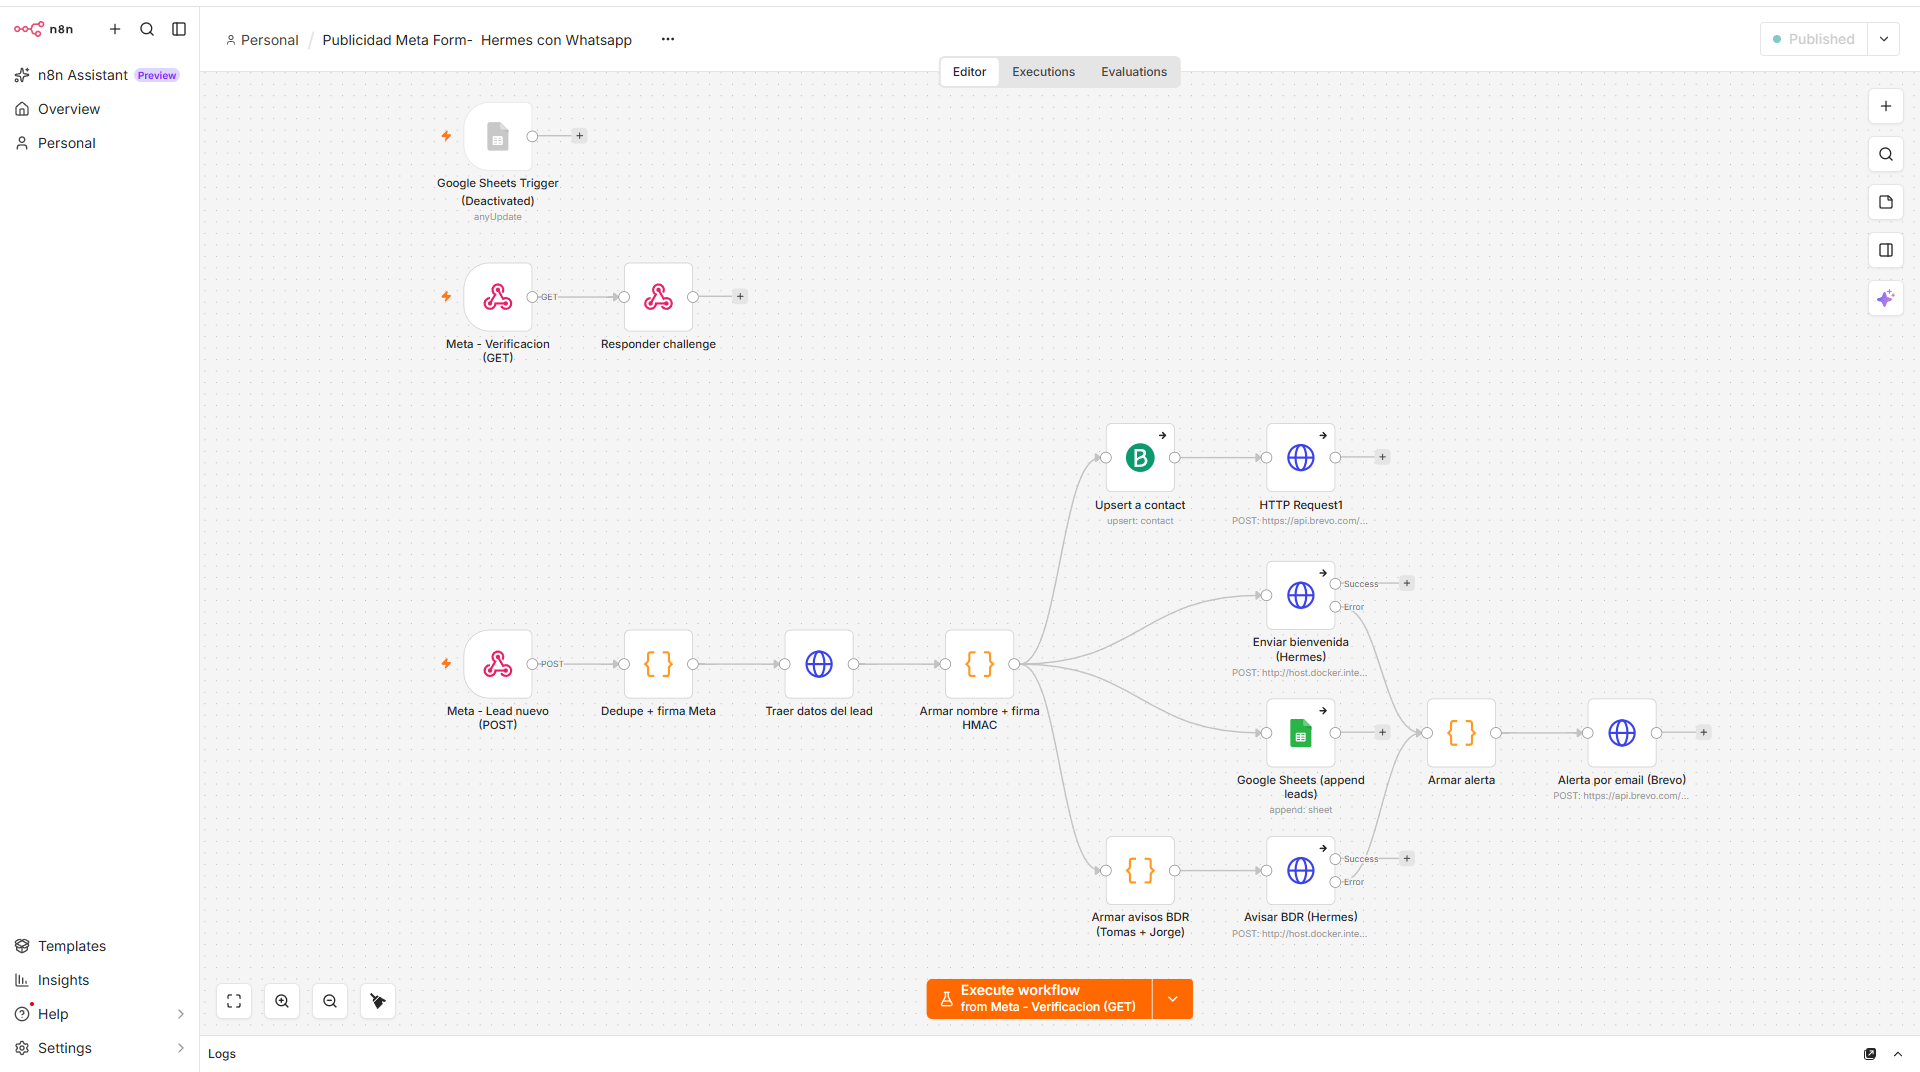Expand the Help submenu
Screen dimensions: 1920x1072
pos(181,1014)
